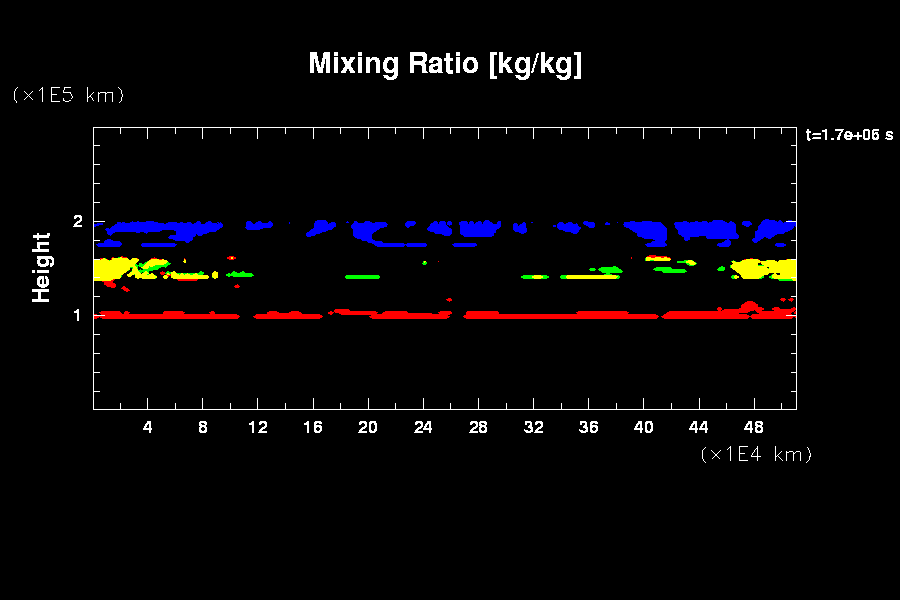Screen dimensions: 900x600
Task: Click the x-axis tick label 36
Action: (588, 427)
